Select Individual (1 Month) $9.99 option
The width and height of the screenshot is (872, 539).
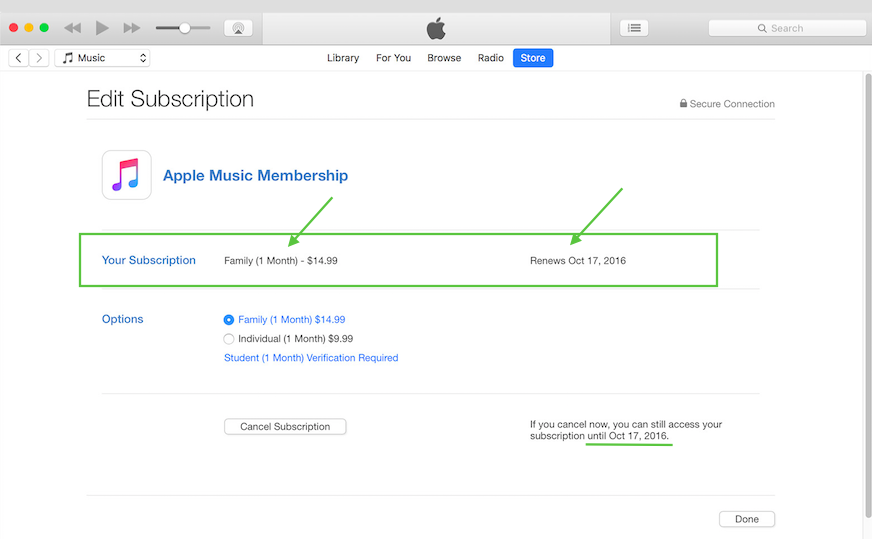(x=229, y=339)
